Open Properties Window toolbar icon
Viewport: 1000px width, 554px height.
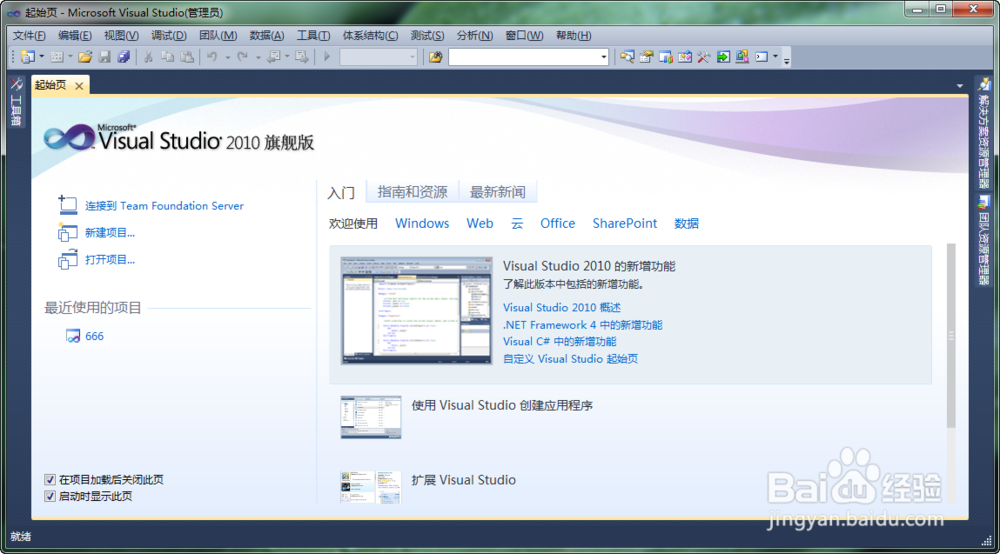pyautogui.click(x=647, y=57)
